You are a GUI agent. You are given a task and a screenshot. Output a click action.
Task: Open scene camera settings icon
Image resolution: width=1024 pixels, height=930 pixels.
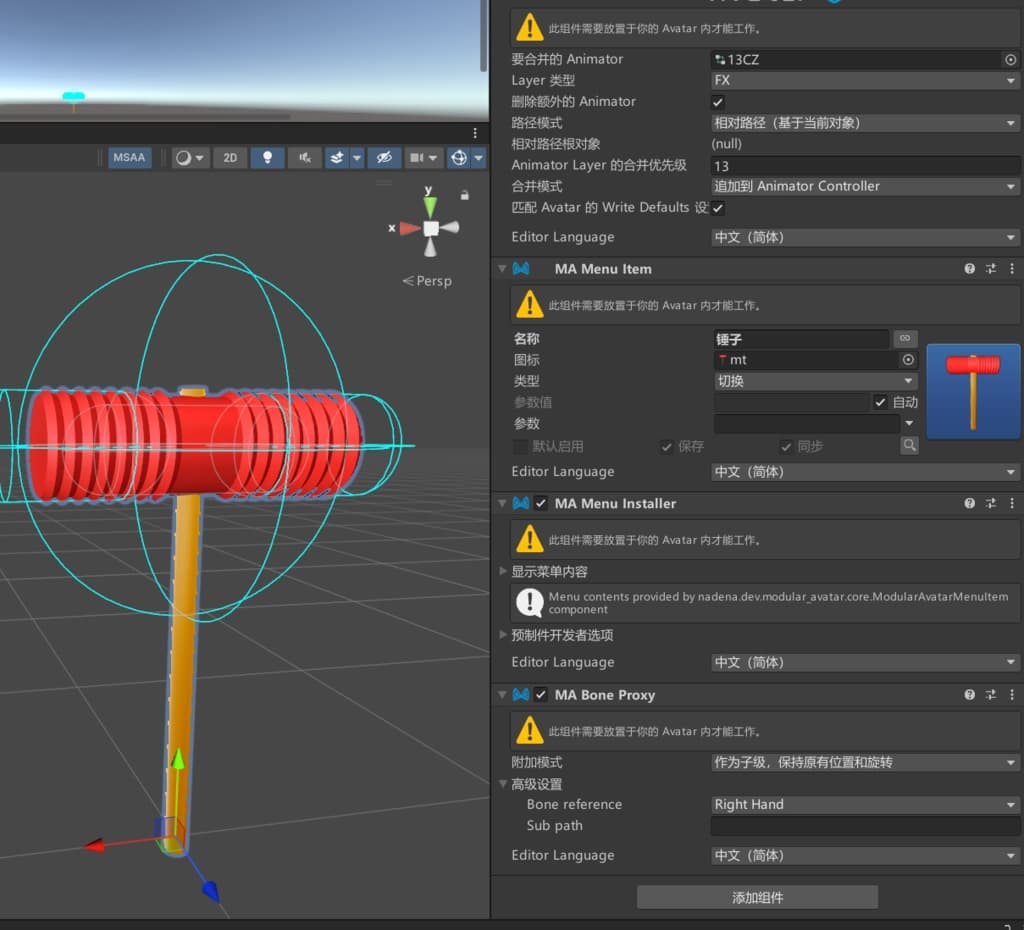coord(417,157)
